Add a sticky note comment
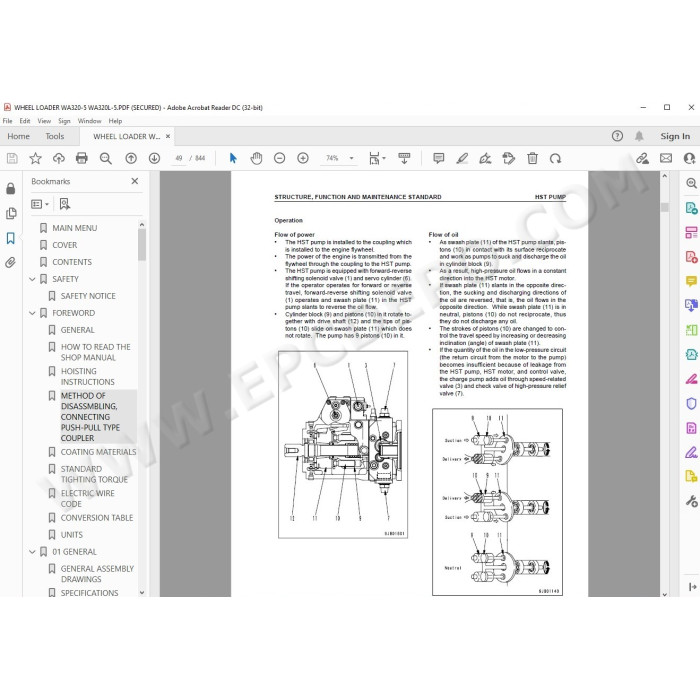700x700 pixels. [439, 158]
